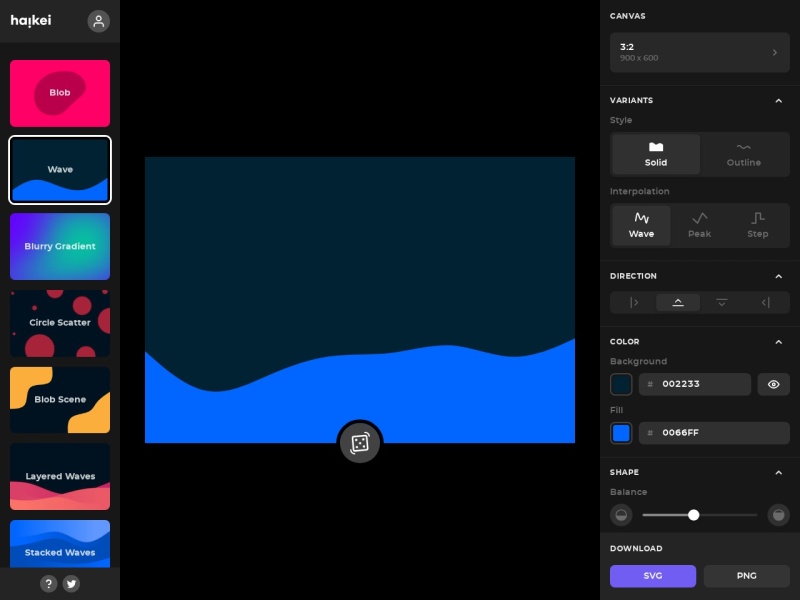Screen dimensions: 800x600
Task: Open the fill color swatch
Action: tap(621, 433)
